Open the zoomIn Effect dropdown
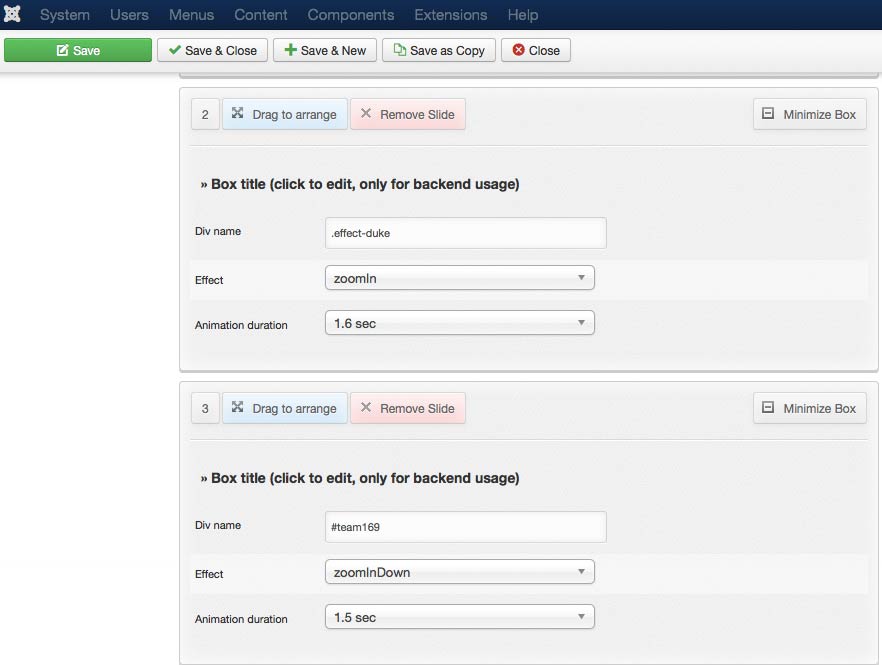882x665 pixels. [x=460, y=279]
